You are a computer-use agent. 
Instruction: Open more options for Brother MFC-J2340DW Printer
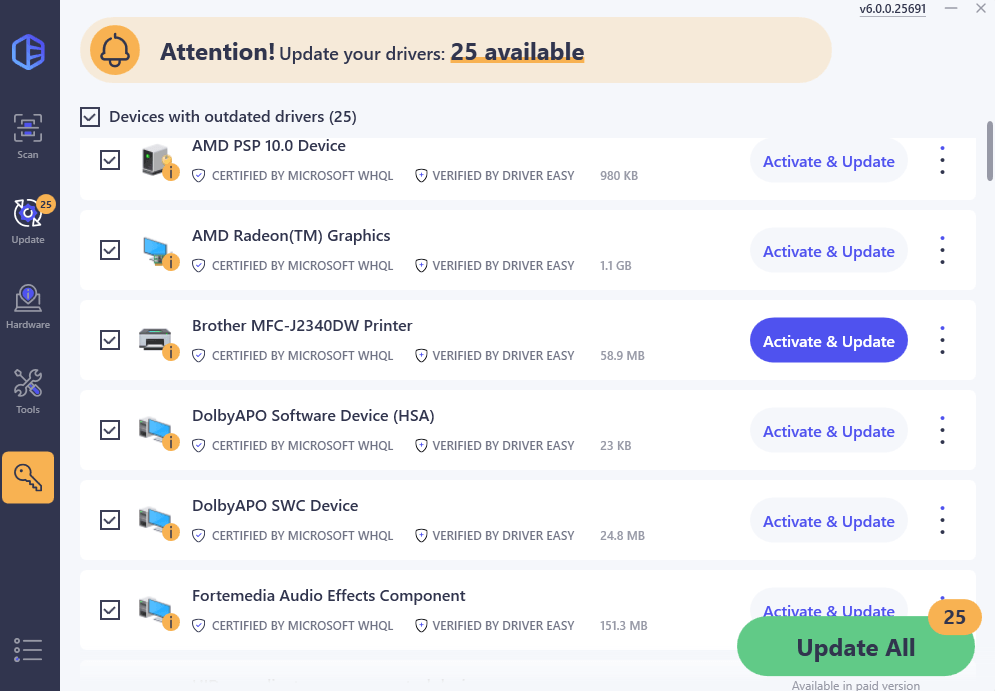pyautogui.click(x=942, y=341)
